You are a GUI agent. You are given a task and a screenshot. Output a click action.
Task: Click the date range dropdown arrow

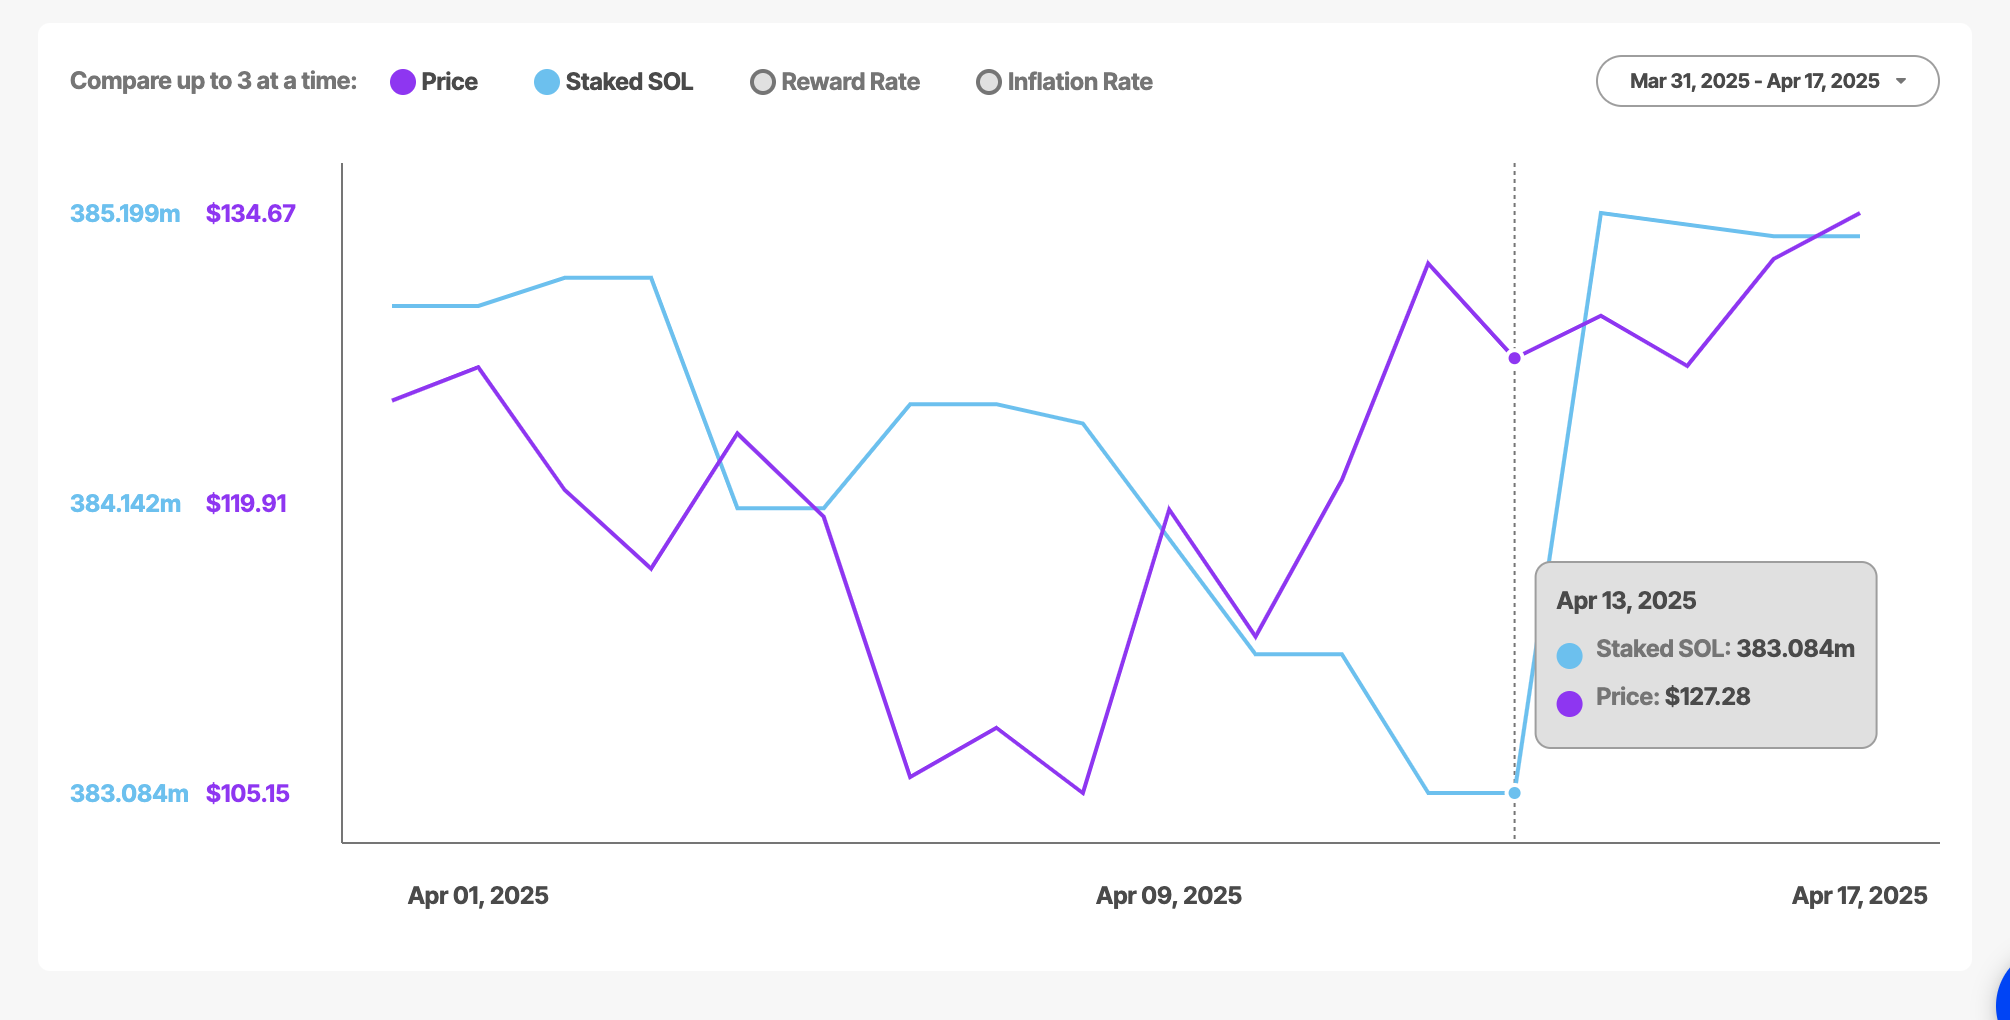point(1901,82)
